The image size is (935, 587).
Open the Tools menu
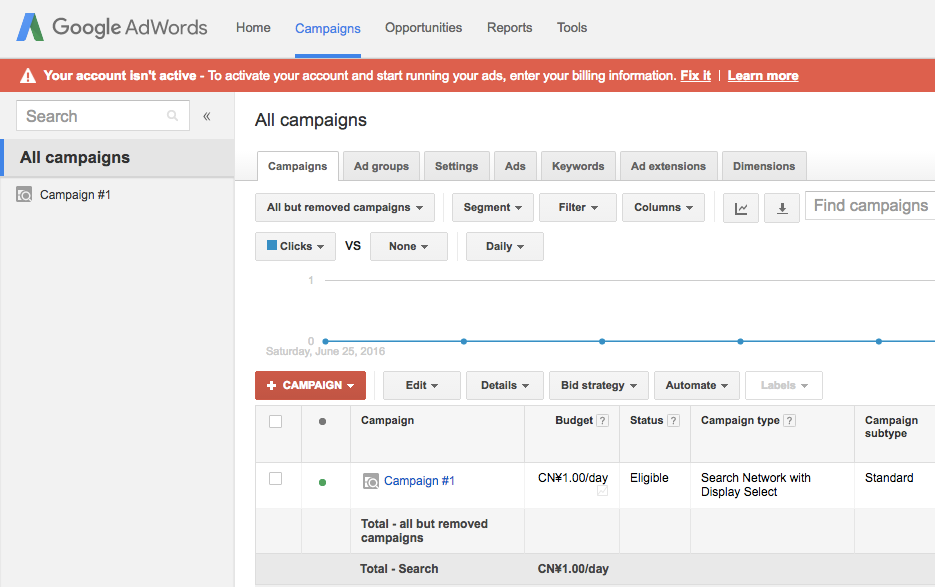[x=572, y=27]
